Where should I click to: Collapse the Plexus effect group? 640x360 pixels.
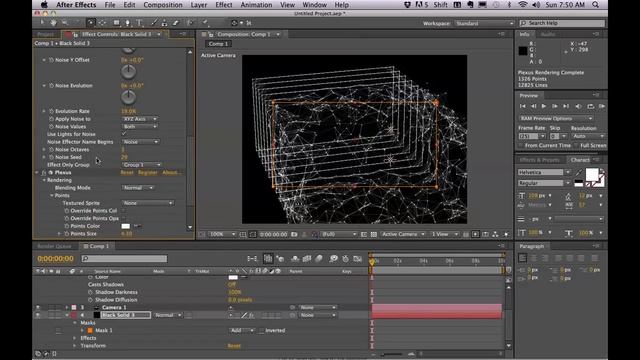click(x=37, y=173)
